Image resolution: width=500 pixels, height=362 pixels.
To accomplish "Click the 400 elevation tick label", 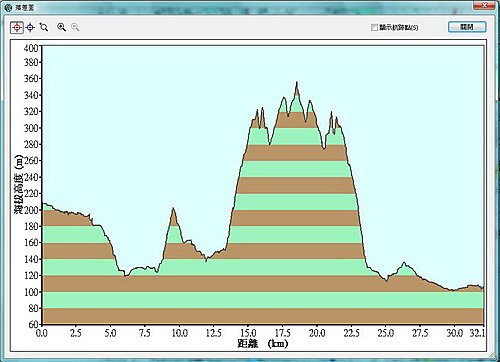I will (x=31, y=48).
